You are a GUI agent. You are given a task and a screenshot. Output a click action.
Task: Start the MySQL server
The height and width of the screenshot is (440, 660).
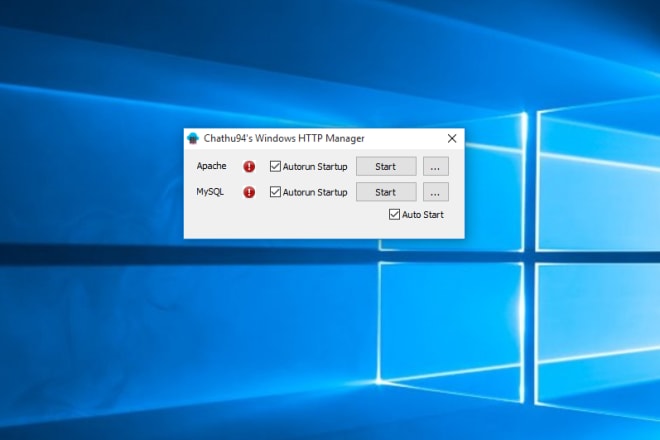click(386, 192)
